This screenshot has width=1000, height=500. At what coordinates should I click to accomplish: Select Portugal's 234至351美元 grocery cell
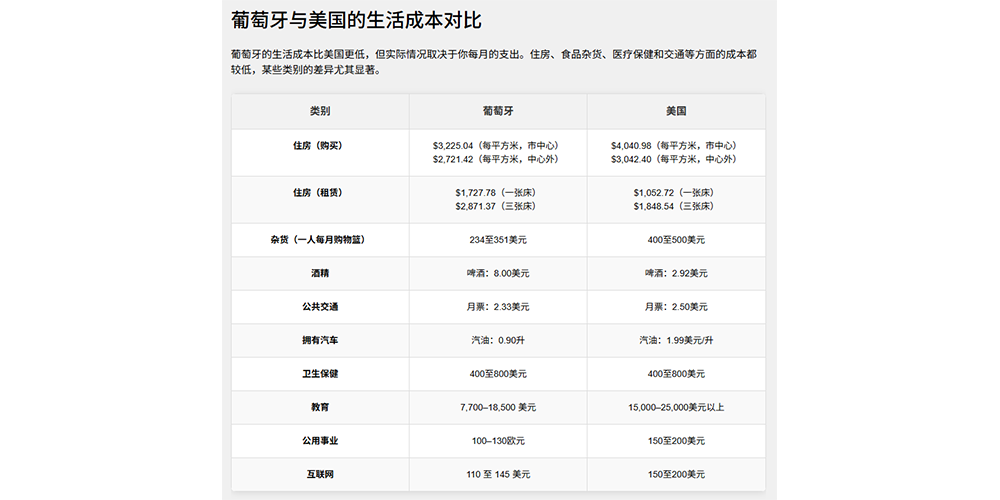point(497,240)
